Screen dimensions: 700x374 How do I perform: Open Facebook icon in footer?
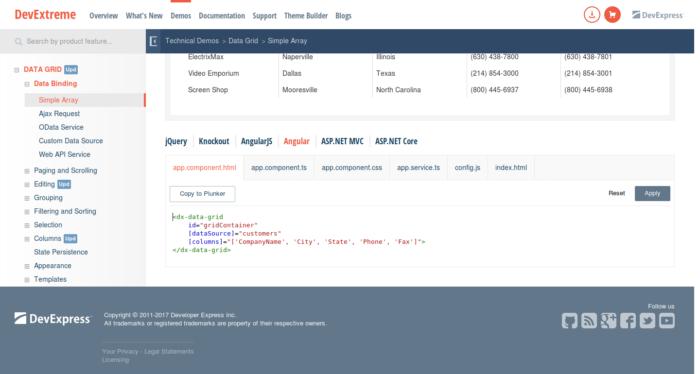[x=628, y=320]
